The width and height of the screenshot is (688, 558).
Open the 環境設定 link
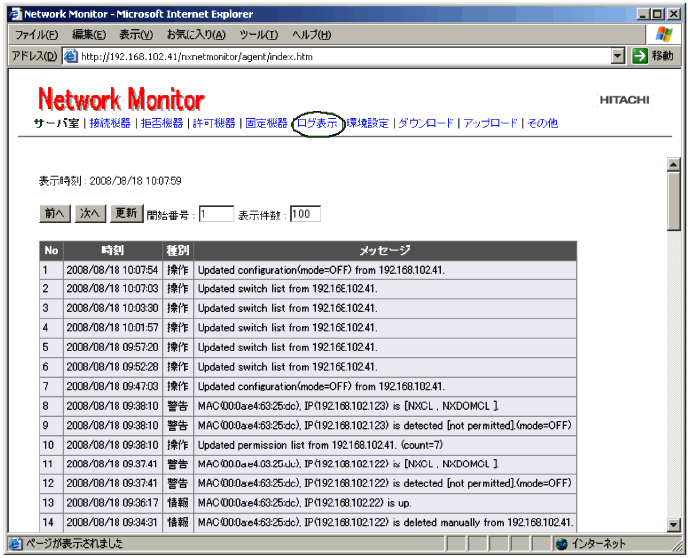click(x=368, y=123)
